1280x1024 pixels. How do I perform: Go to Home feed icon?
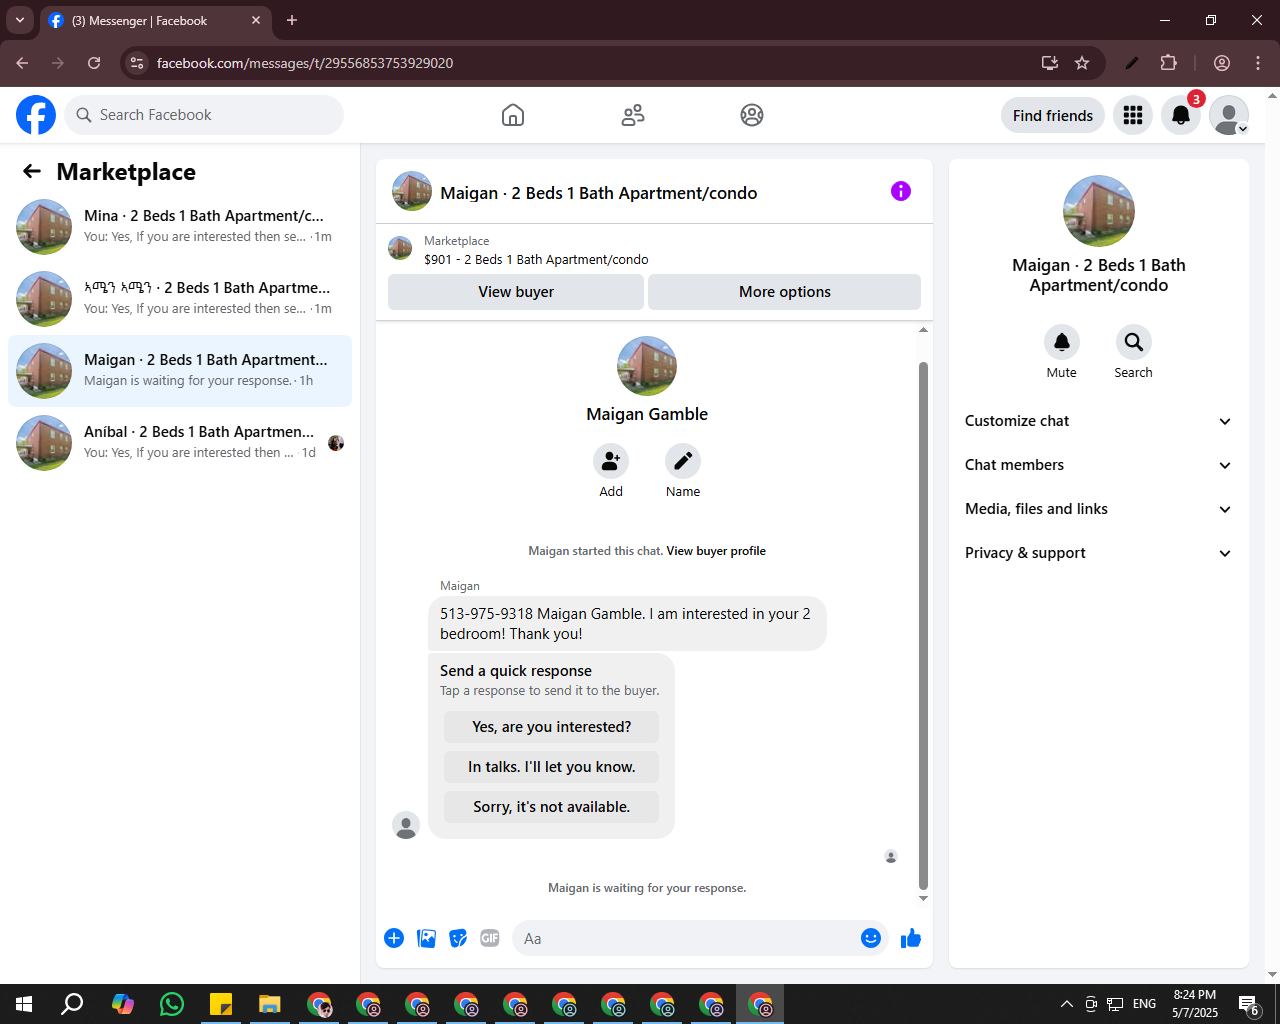pos(513,115)
